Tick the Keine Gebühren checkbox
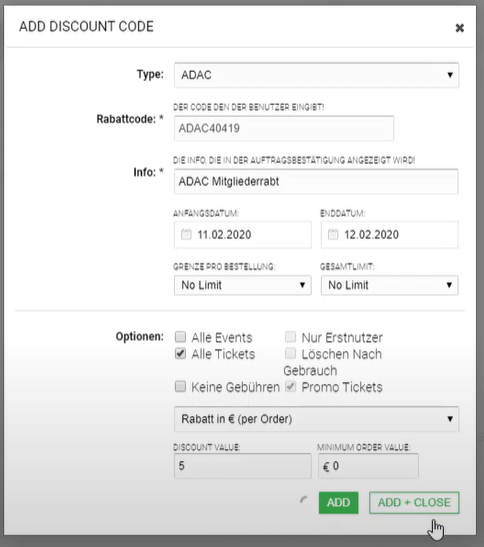This screenshot has width=484, height=547. 180,387
